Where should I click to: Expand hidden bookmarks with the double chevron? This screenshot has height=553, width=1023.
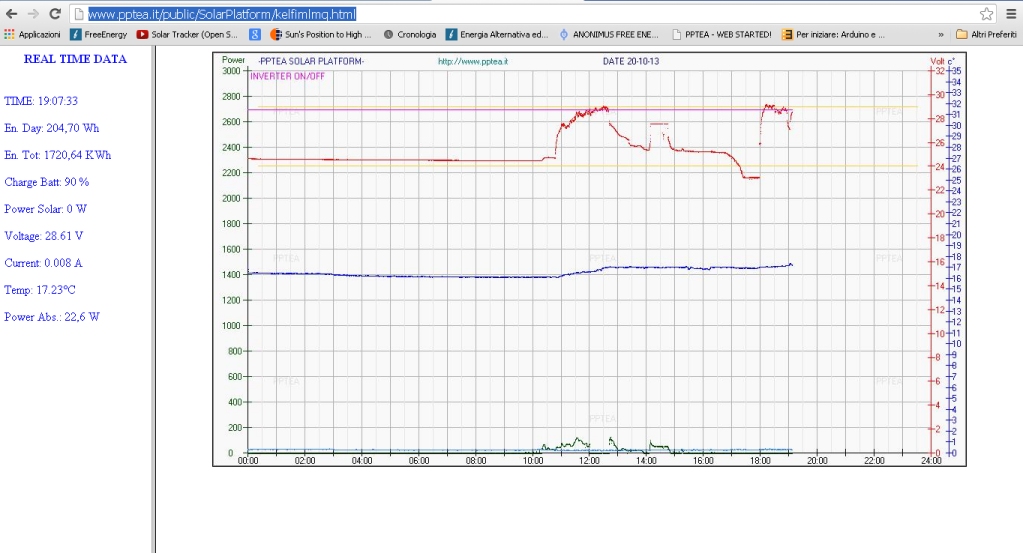(941, 35)
